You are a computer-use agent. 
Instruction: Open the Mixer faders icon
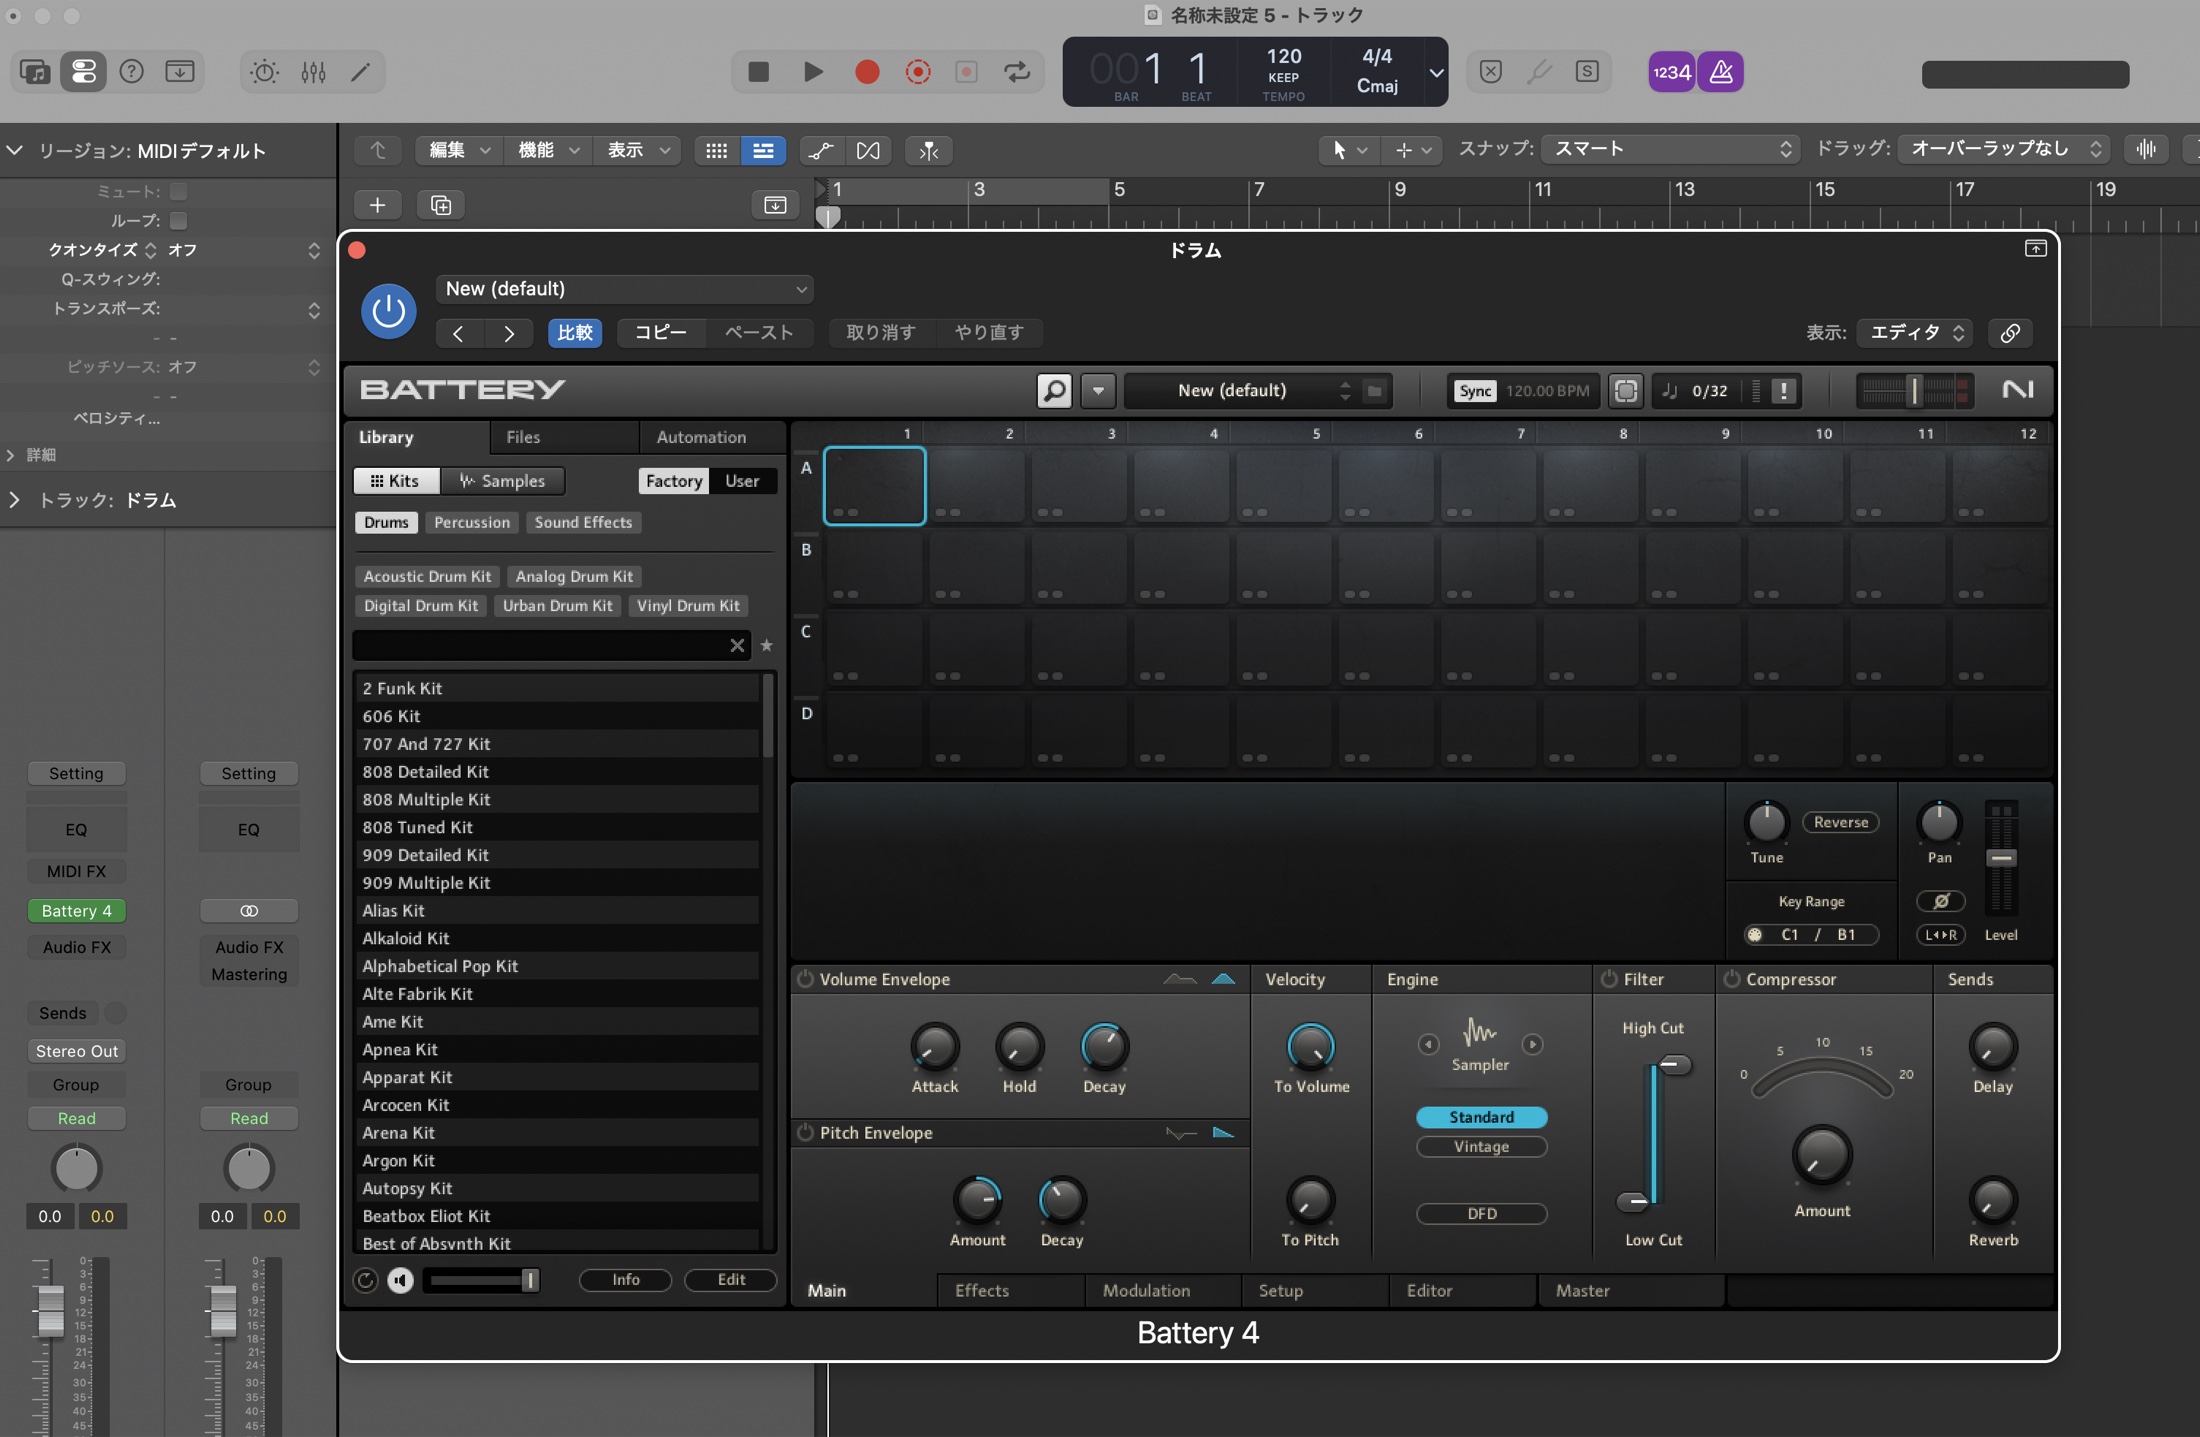[313, 72]
